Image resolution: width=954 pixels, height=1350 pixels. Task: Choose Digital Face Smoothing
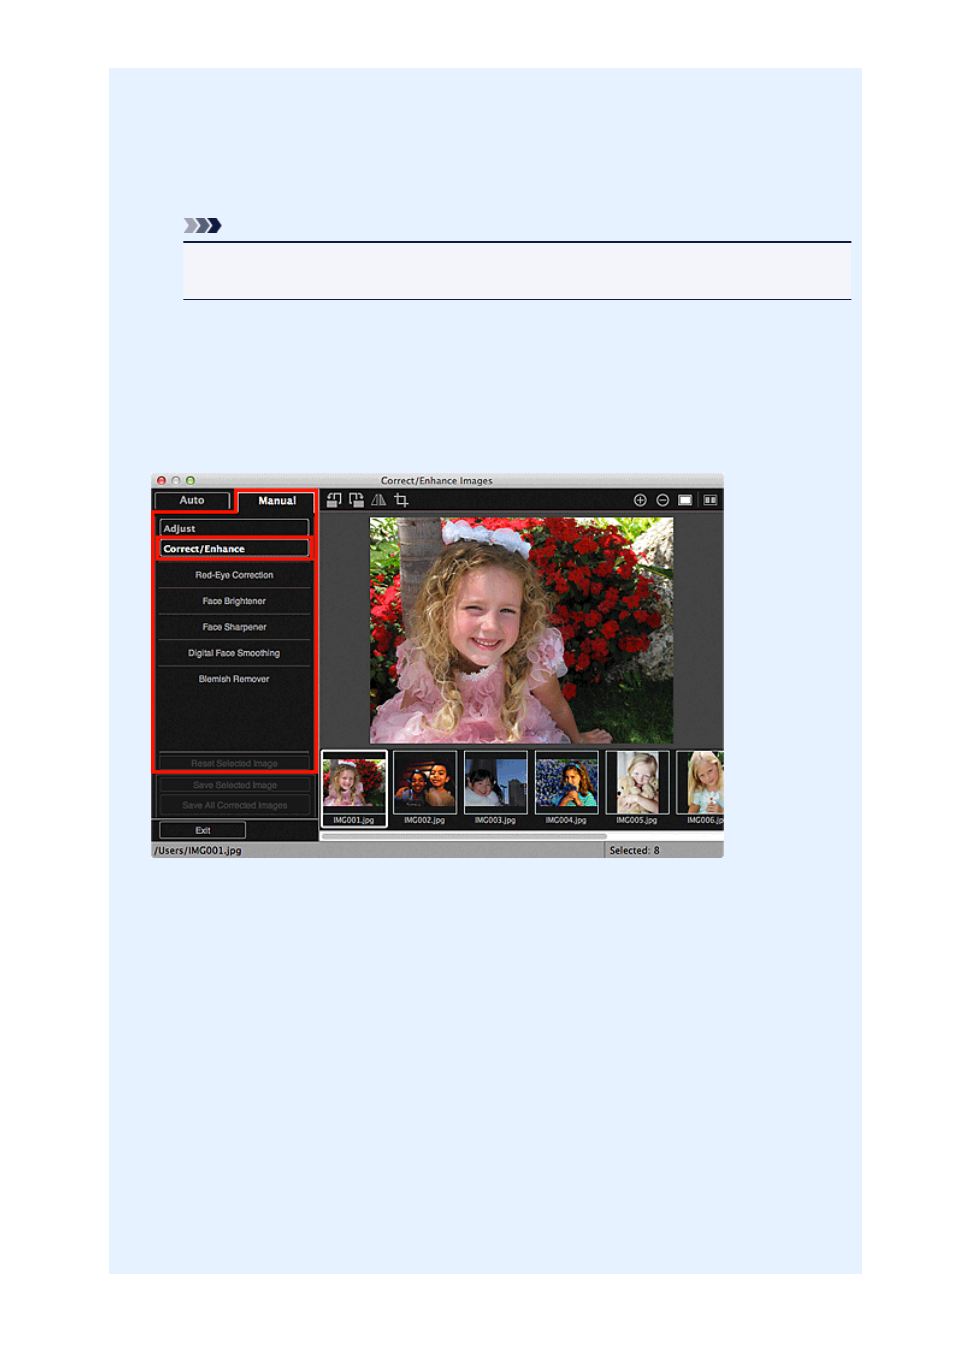coord(234,653)
